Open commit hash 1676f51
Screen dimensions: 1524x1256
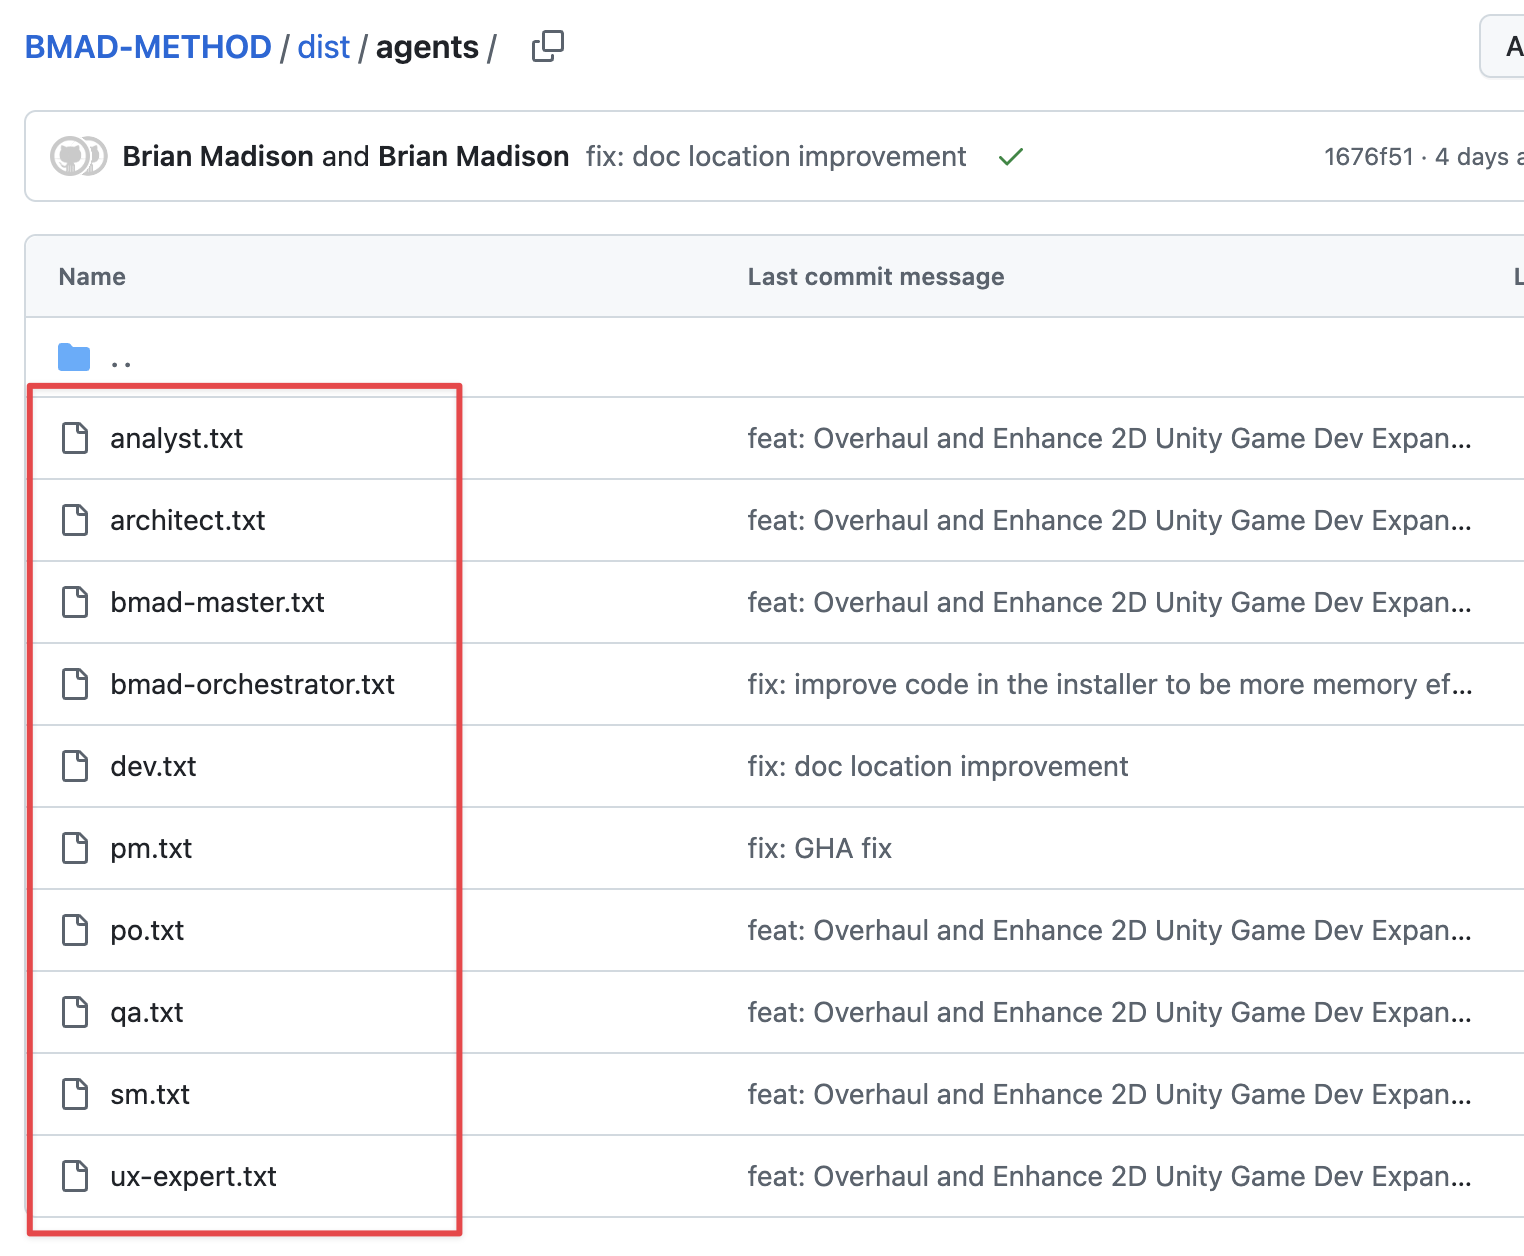click(1368, 157)
